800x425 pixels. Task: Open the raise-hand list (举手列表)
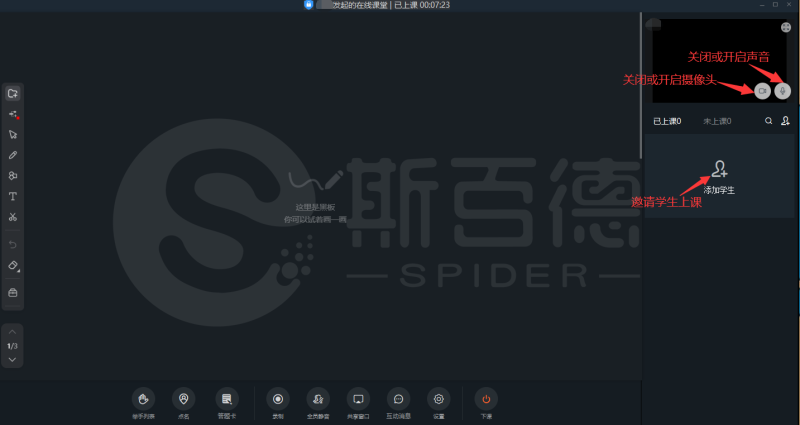click(144, 398)
